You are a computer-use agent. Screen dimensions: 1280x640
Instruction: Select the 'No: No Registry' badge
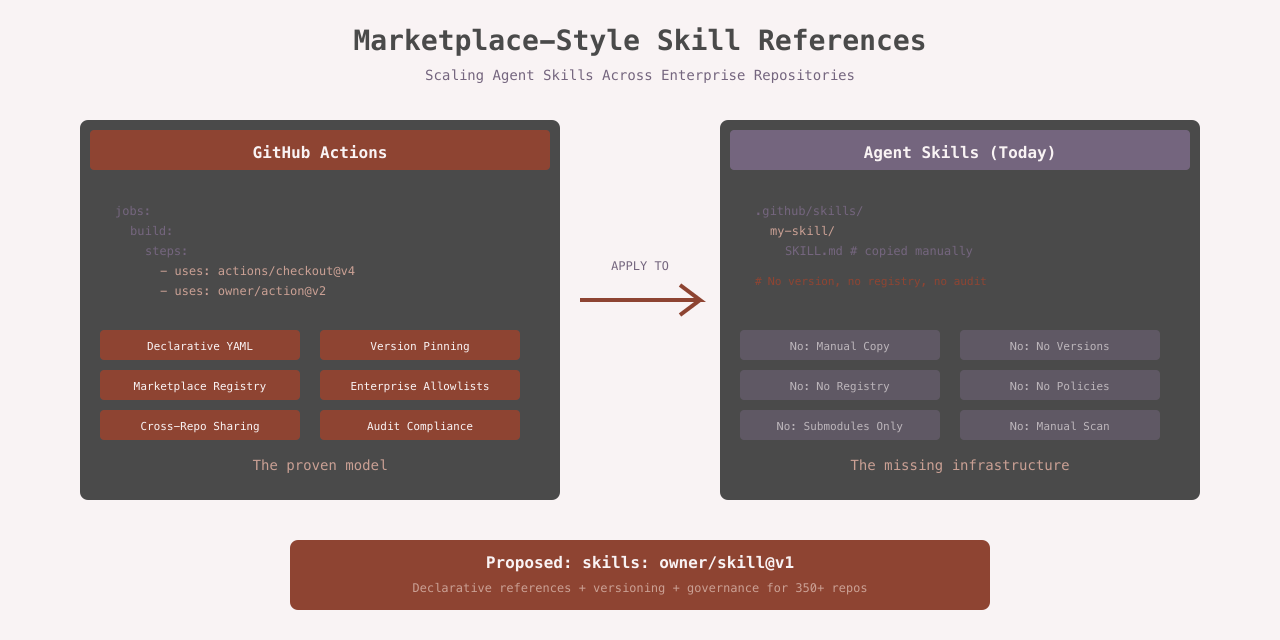pyautogui.click(x=840, y=385)
